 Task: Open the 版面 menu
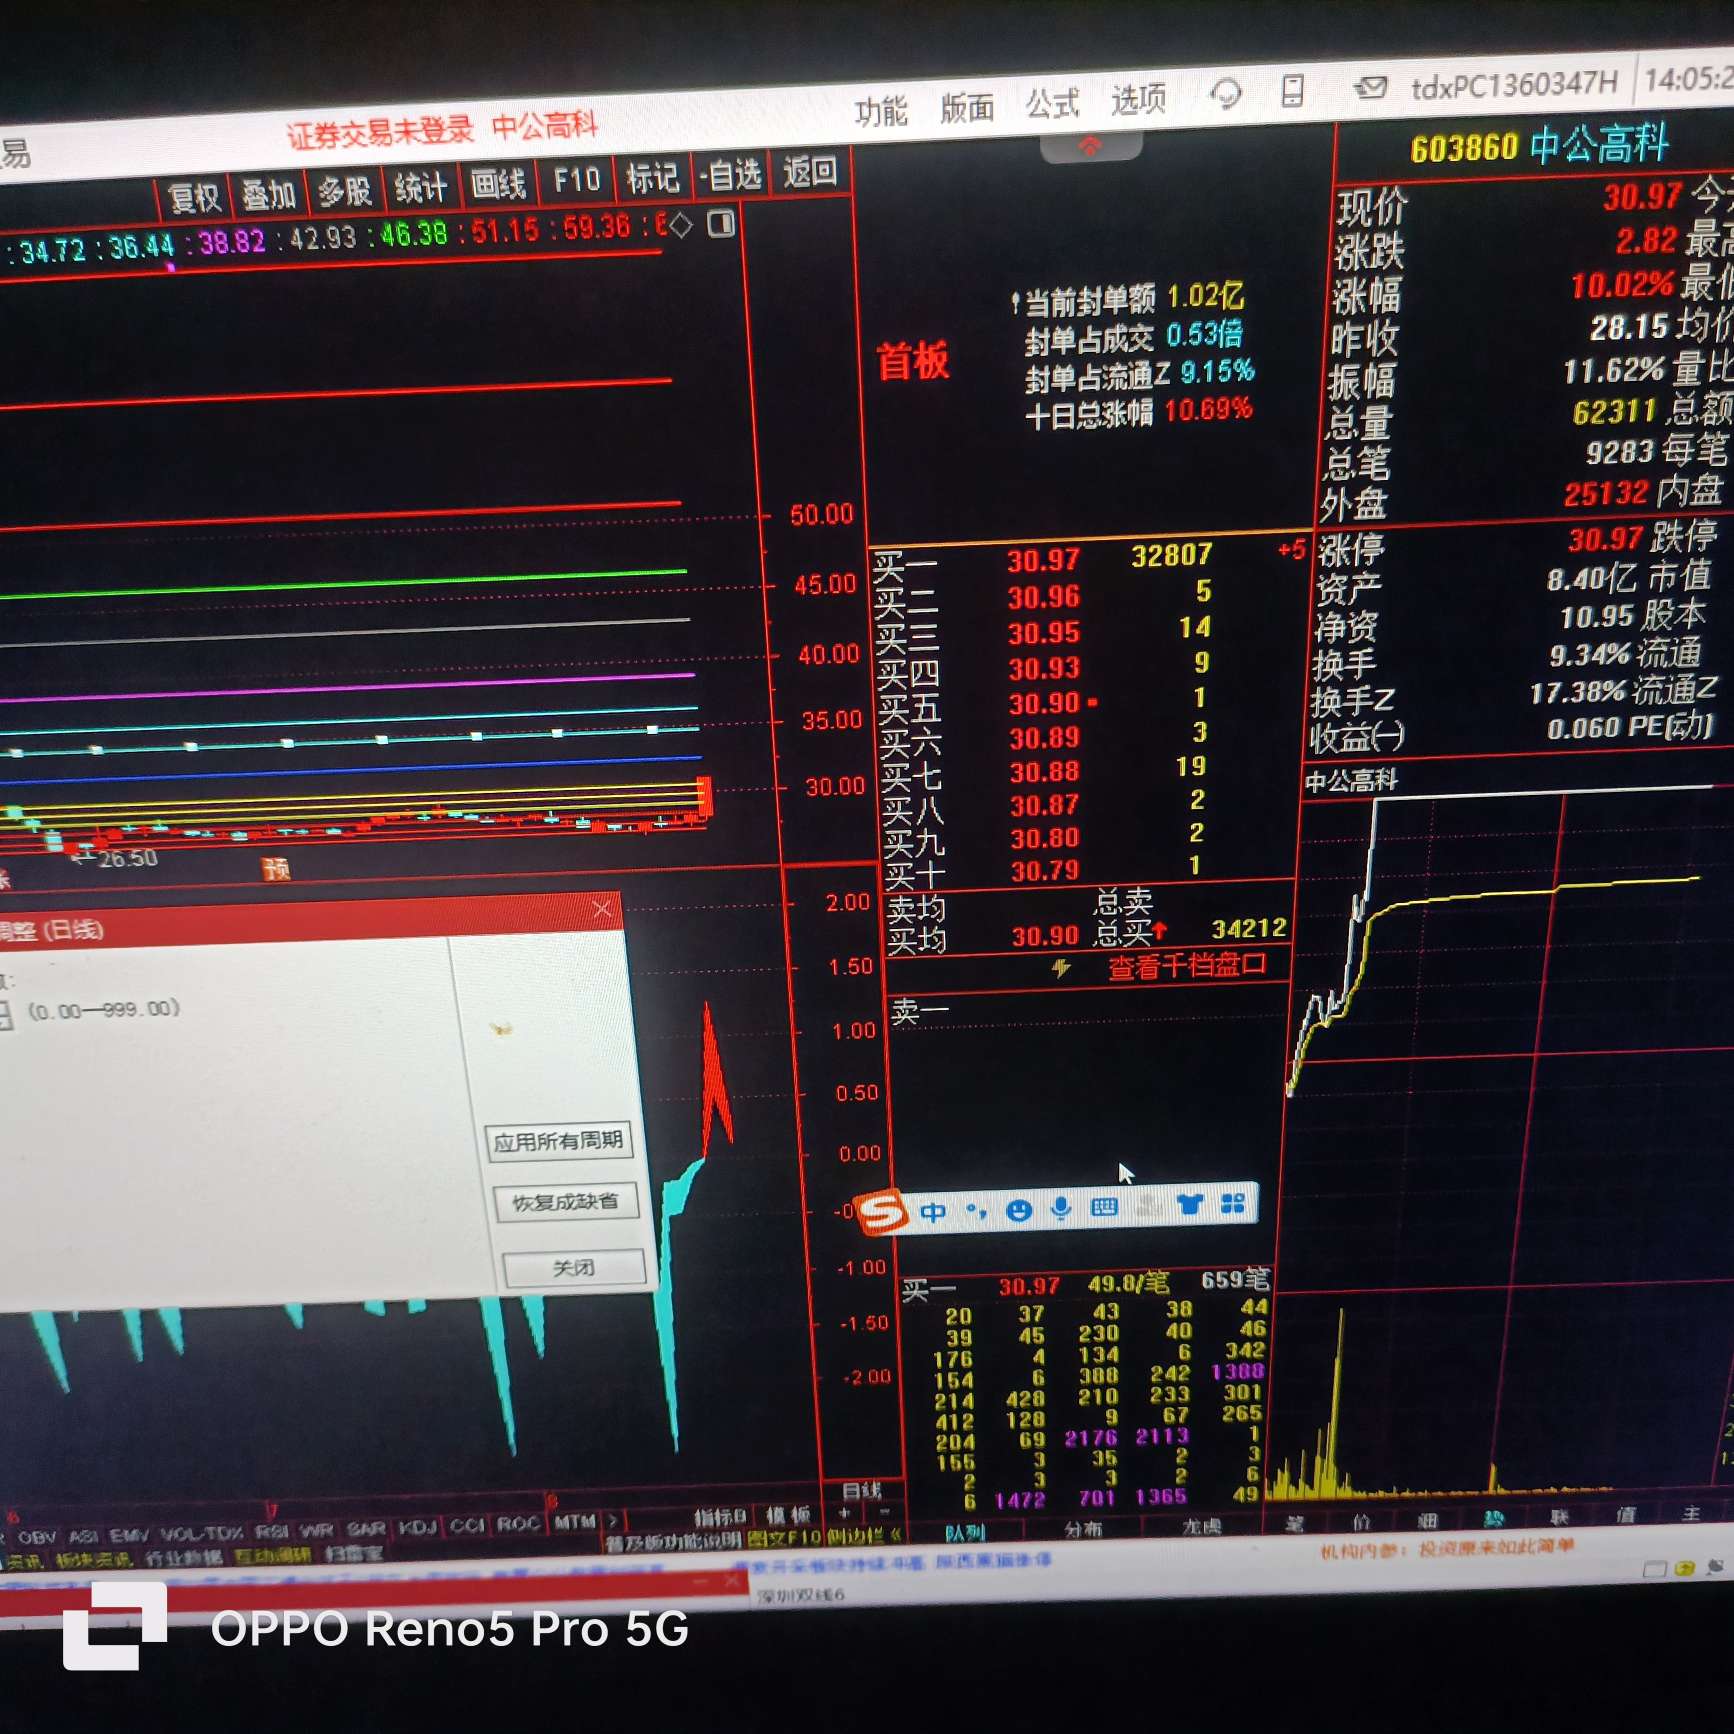click(x=967, y=107)
